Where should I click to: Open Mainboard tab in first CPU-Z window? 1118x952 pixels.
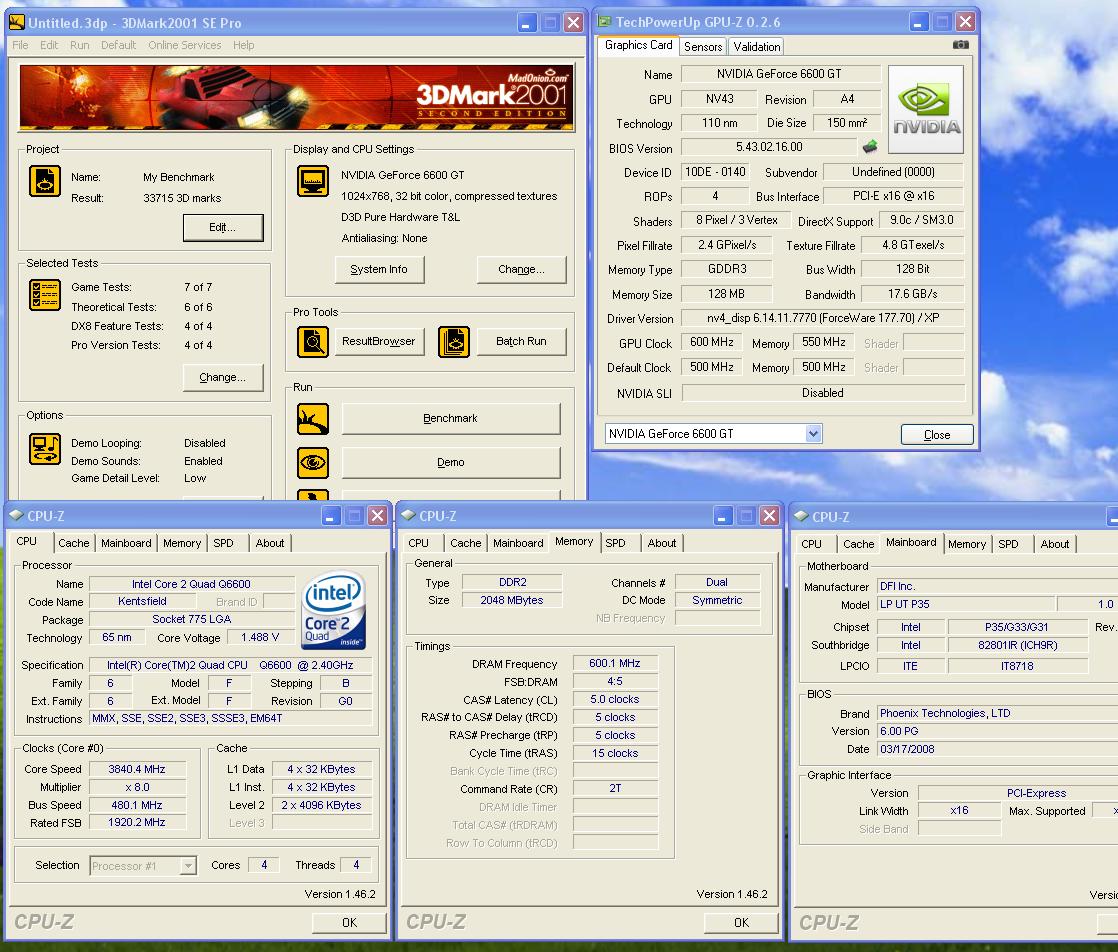pos(126,543)
